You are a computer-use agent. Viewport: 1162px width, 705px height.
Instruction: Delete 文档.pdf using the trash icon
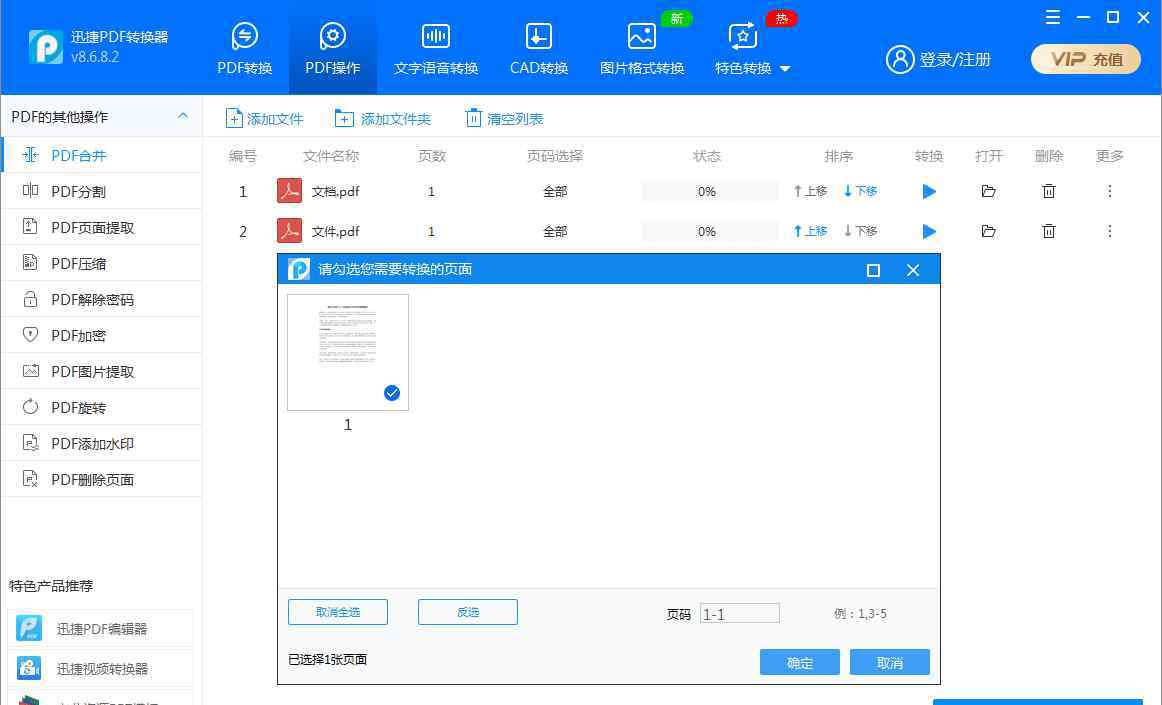click(1048, 191)
